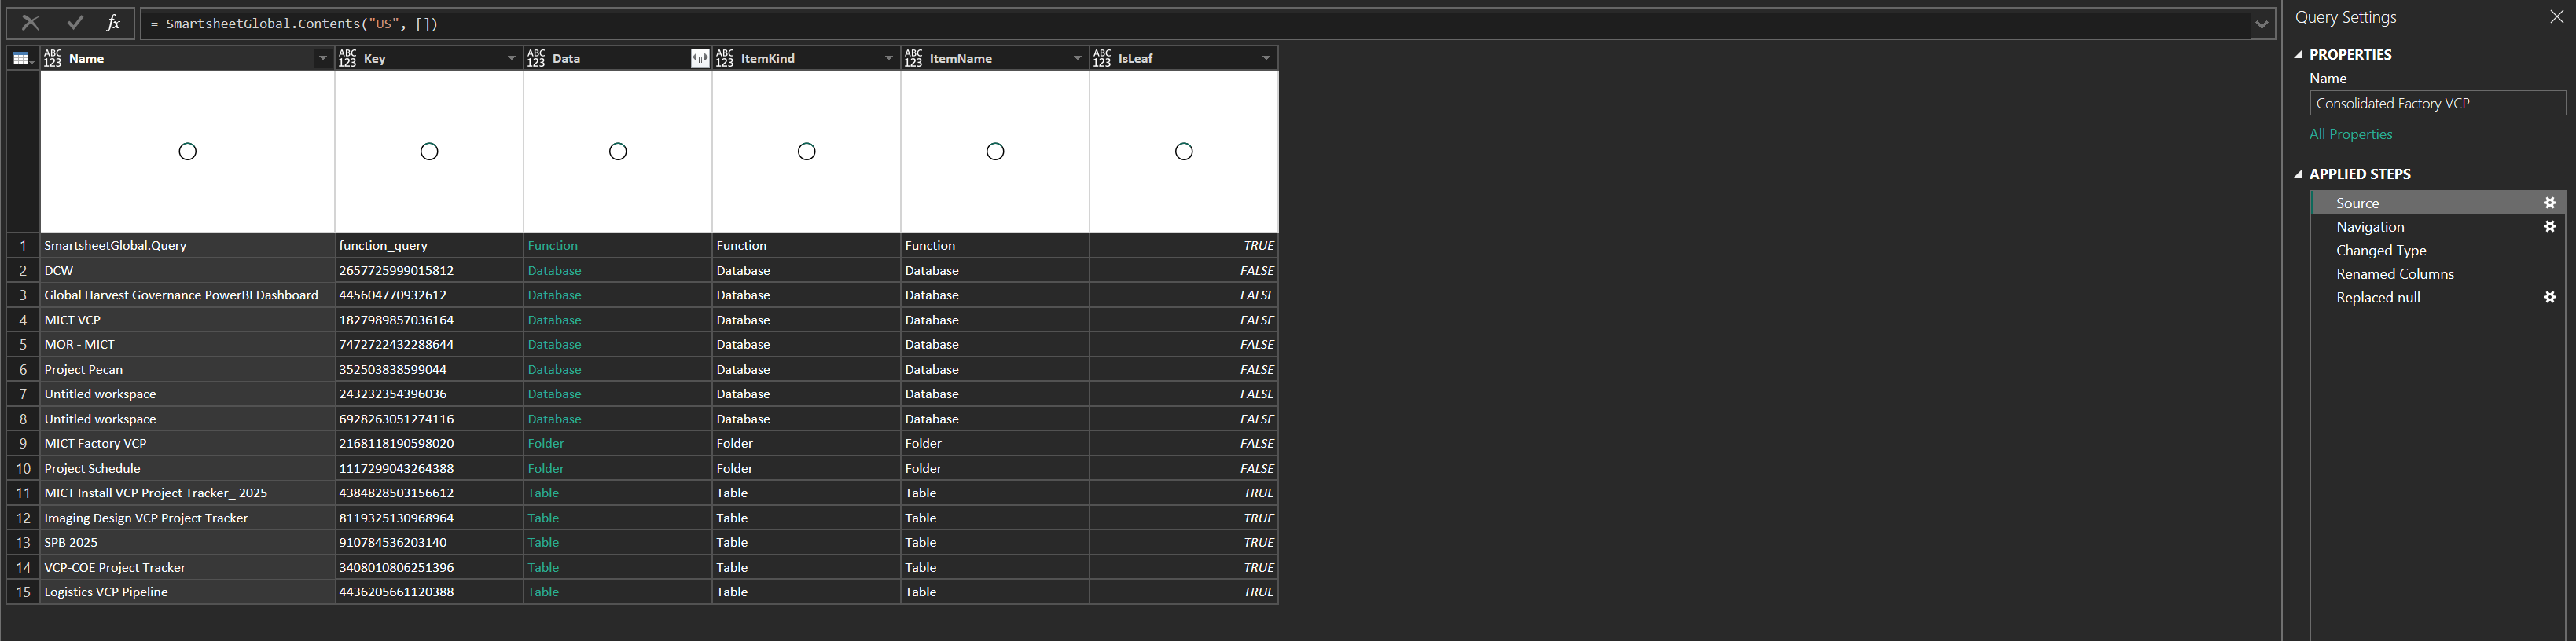Screen dimensions: 2576x641
Task: Click Name cell 'Project Pecan'
Action: [187, 370]
